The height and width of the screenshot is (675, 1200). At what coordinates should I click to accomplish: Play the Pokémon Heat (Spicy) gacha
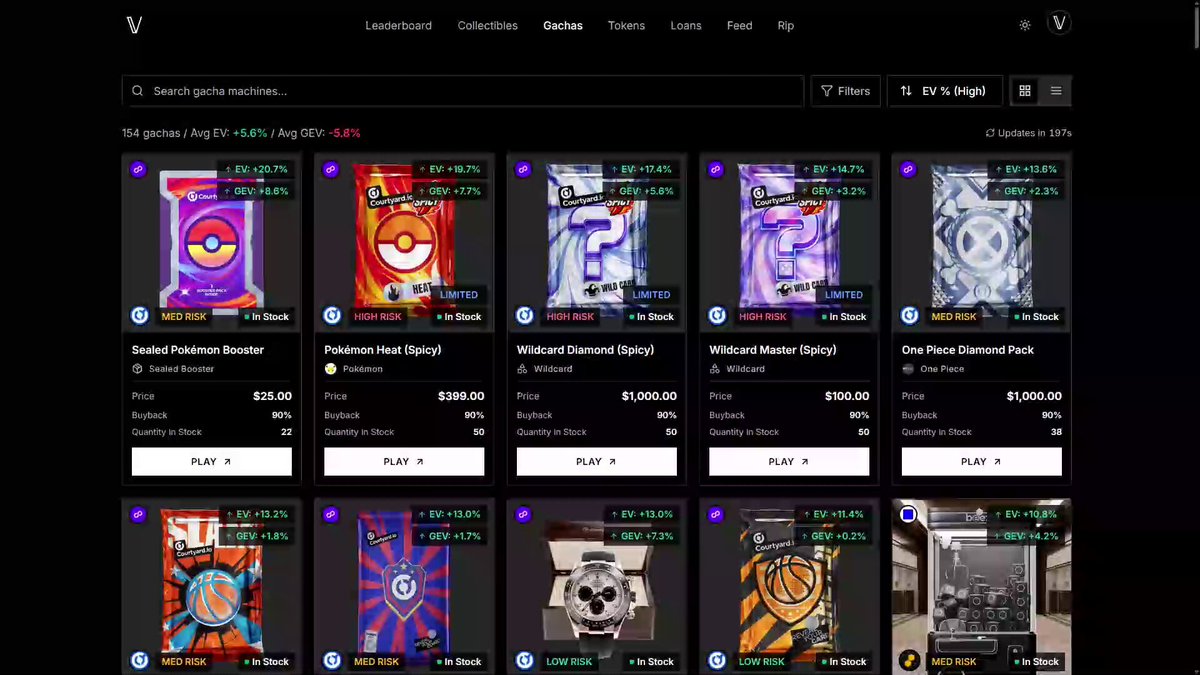pos(404,461)
